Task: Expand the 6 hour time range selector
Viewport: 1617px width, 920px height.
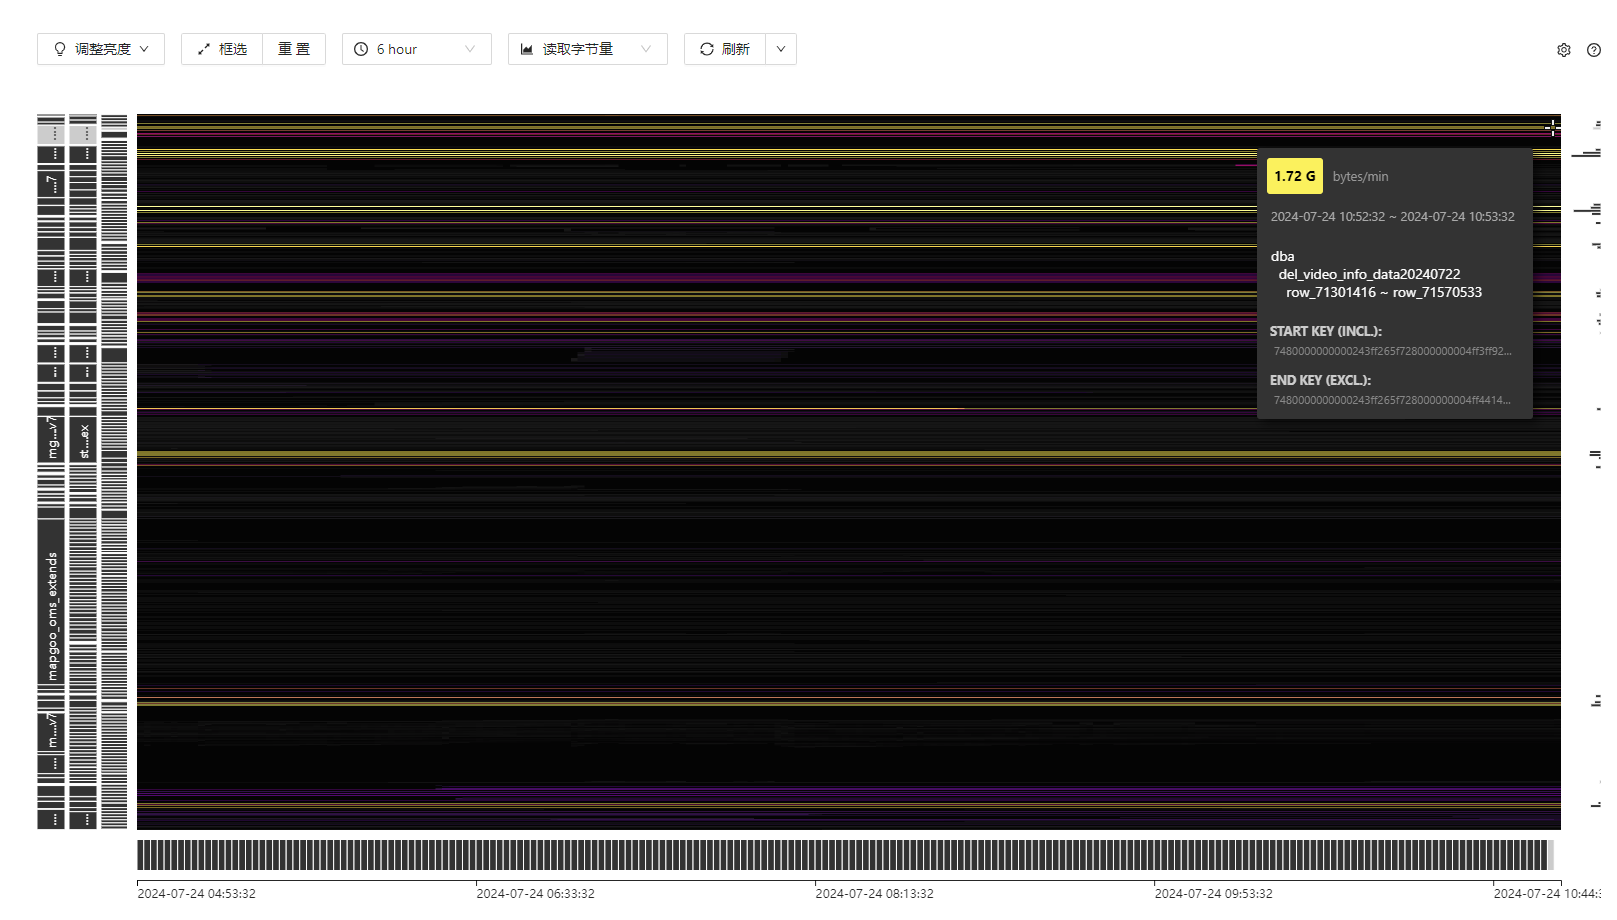Action: [416, 49]
